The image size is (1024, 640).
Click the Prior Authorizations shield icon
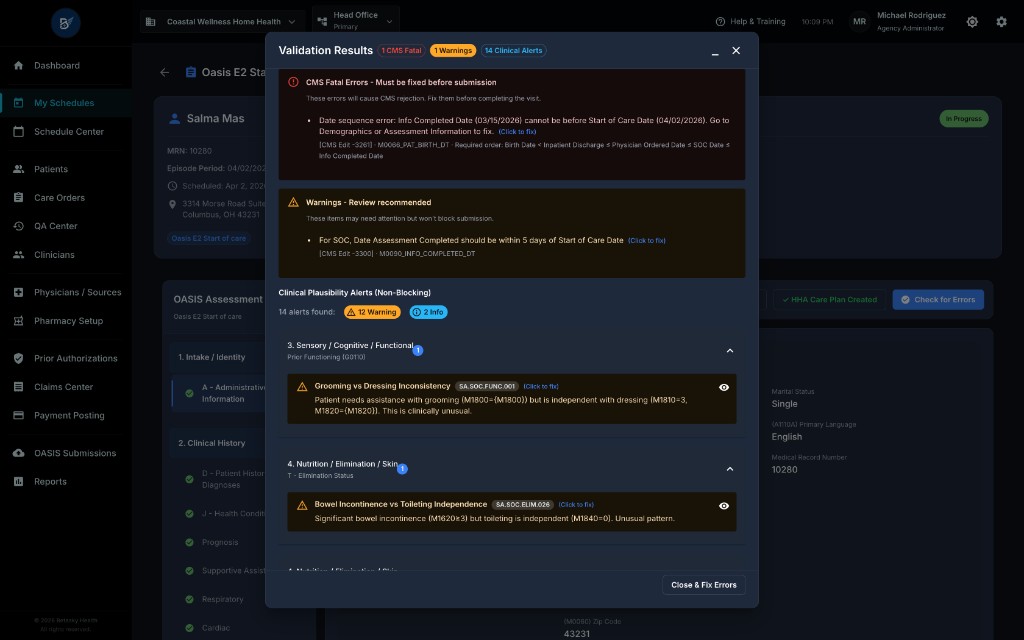(18, 358)
